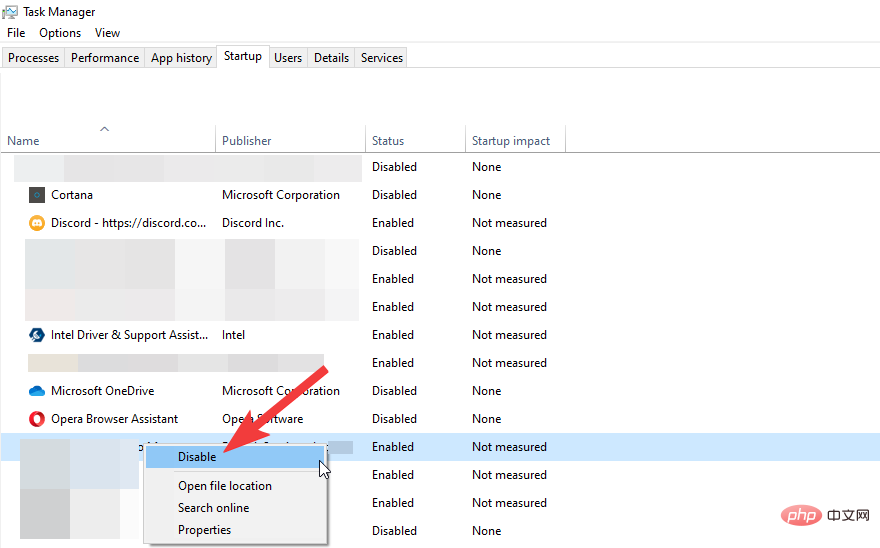Open the File menu

pos(16,33)
